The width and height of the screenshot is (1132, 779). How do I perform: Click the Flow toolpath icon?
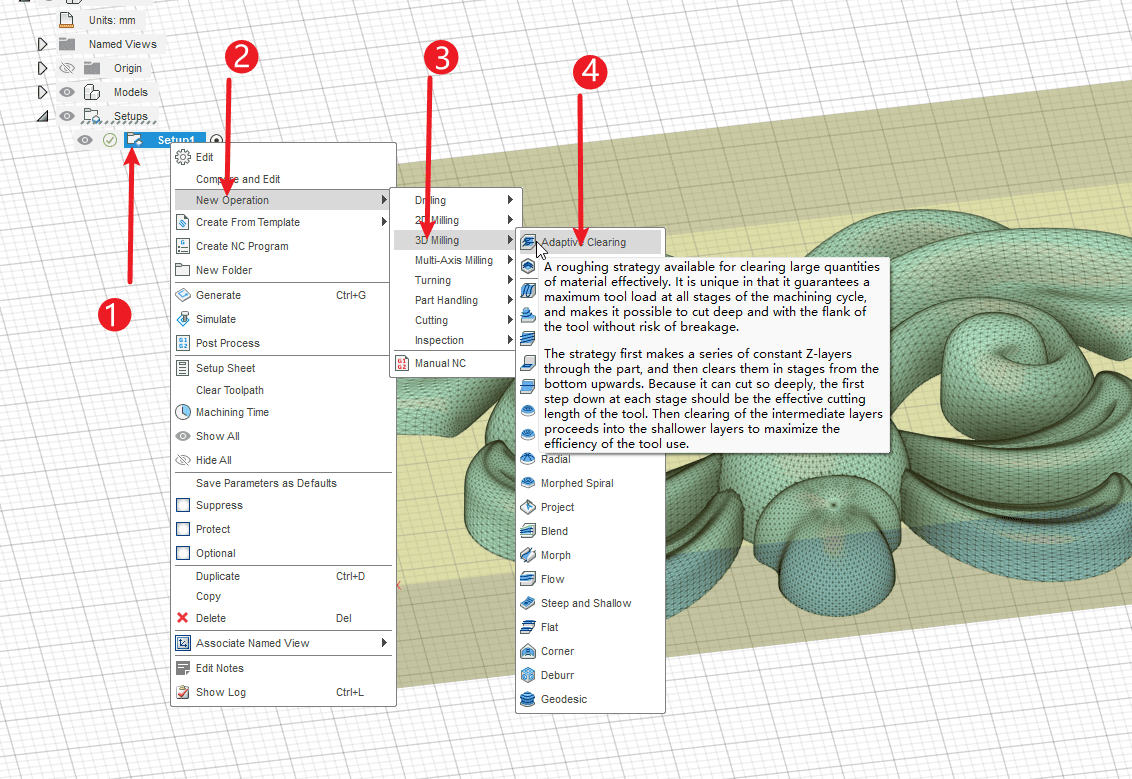pos(528,579)
